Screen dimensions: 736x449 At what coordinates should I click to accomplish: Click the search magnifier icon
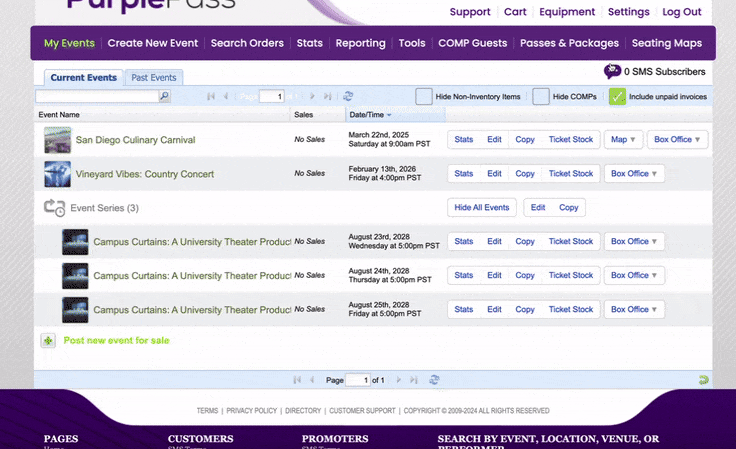click(165, 97)
